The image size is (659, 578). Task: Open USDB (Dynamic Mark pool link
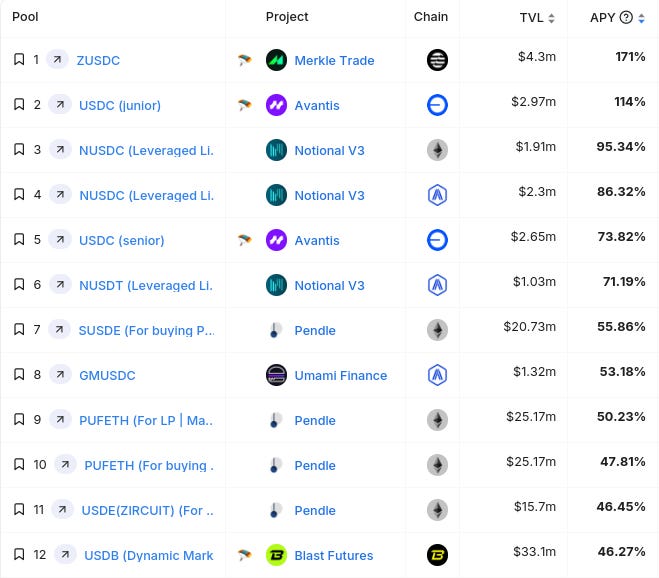pyautogui.click(x=149, y=555)
